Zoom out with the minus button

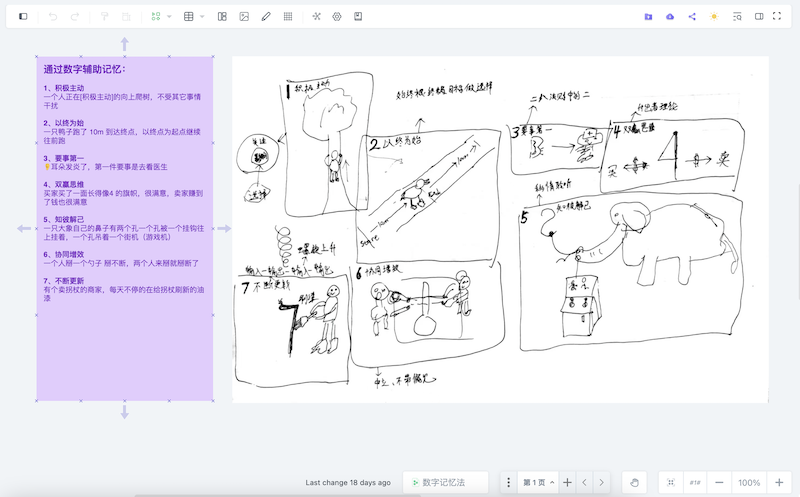coord(719,482)
